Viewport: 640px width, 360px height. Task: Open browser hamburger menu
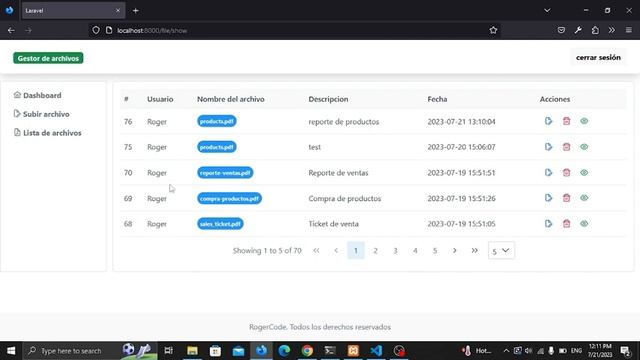click(629, 30)
